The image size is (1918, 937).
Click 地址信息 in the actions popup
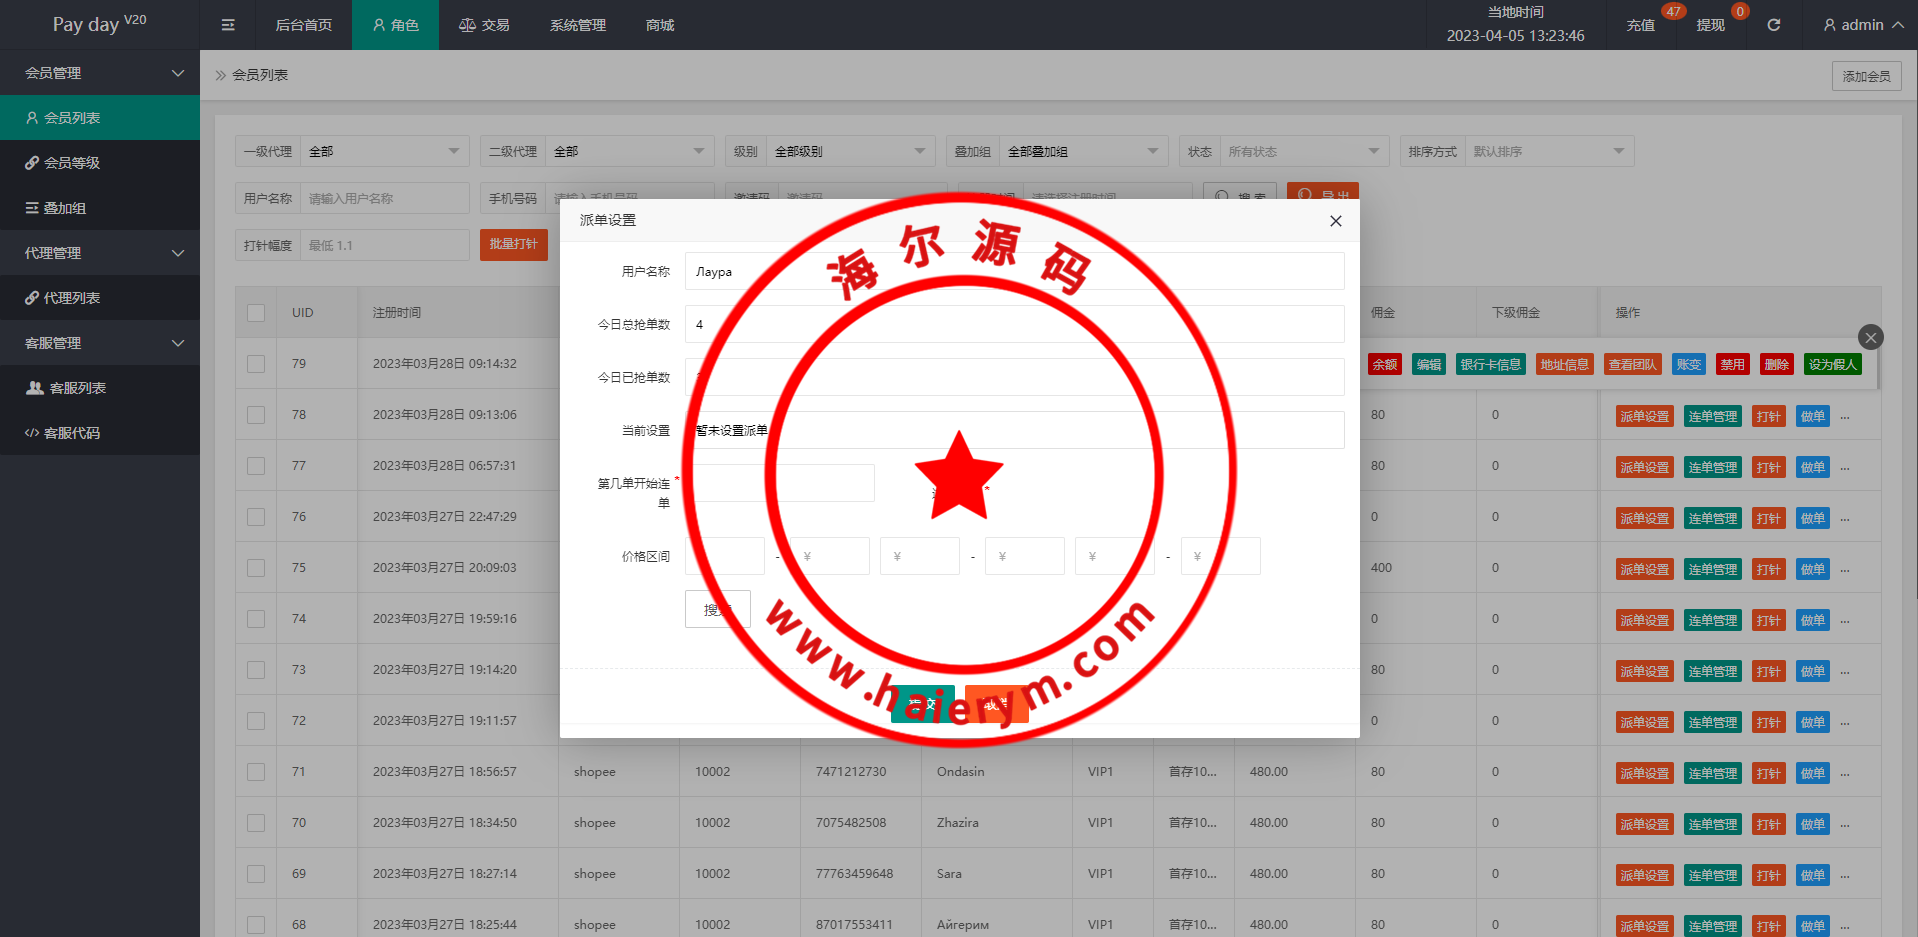point(1565,365)
